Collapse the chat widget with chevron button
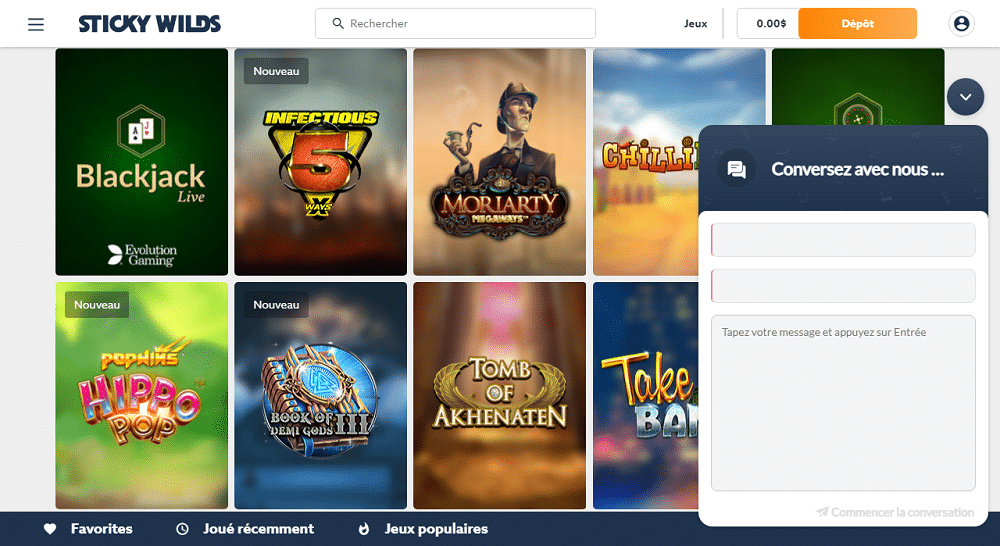 point(965,97)
